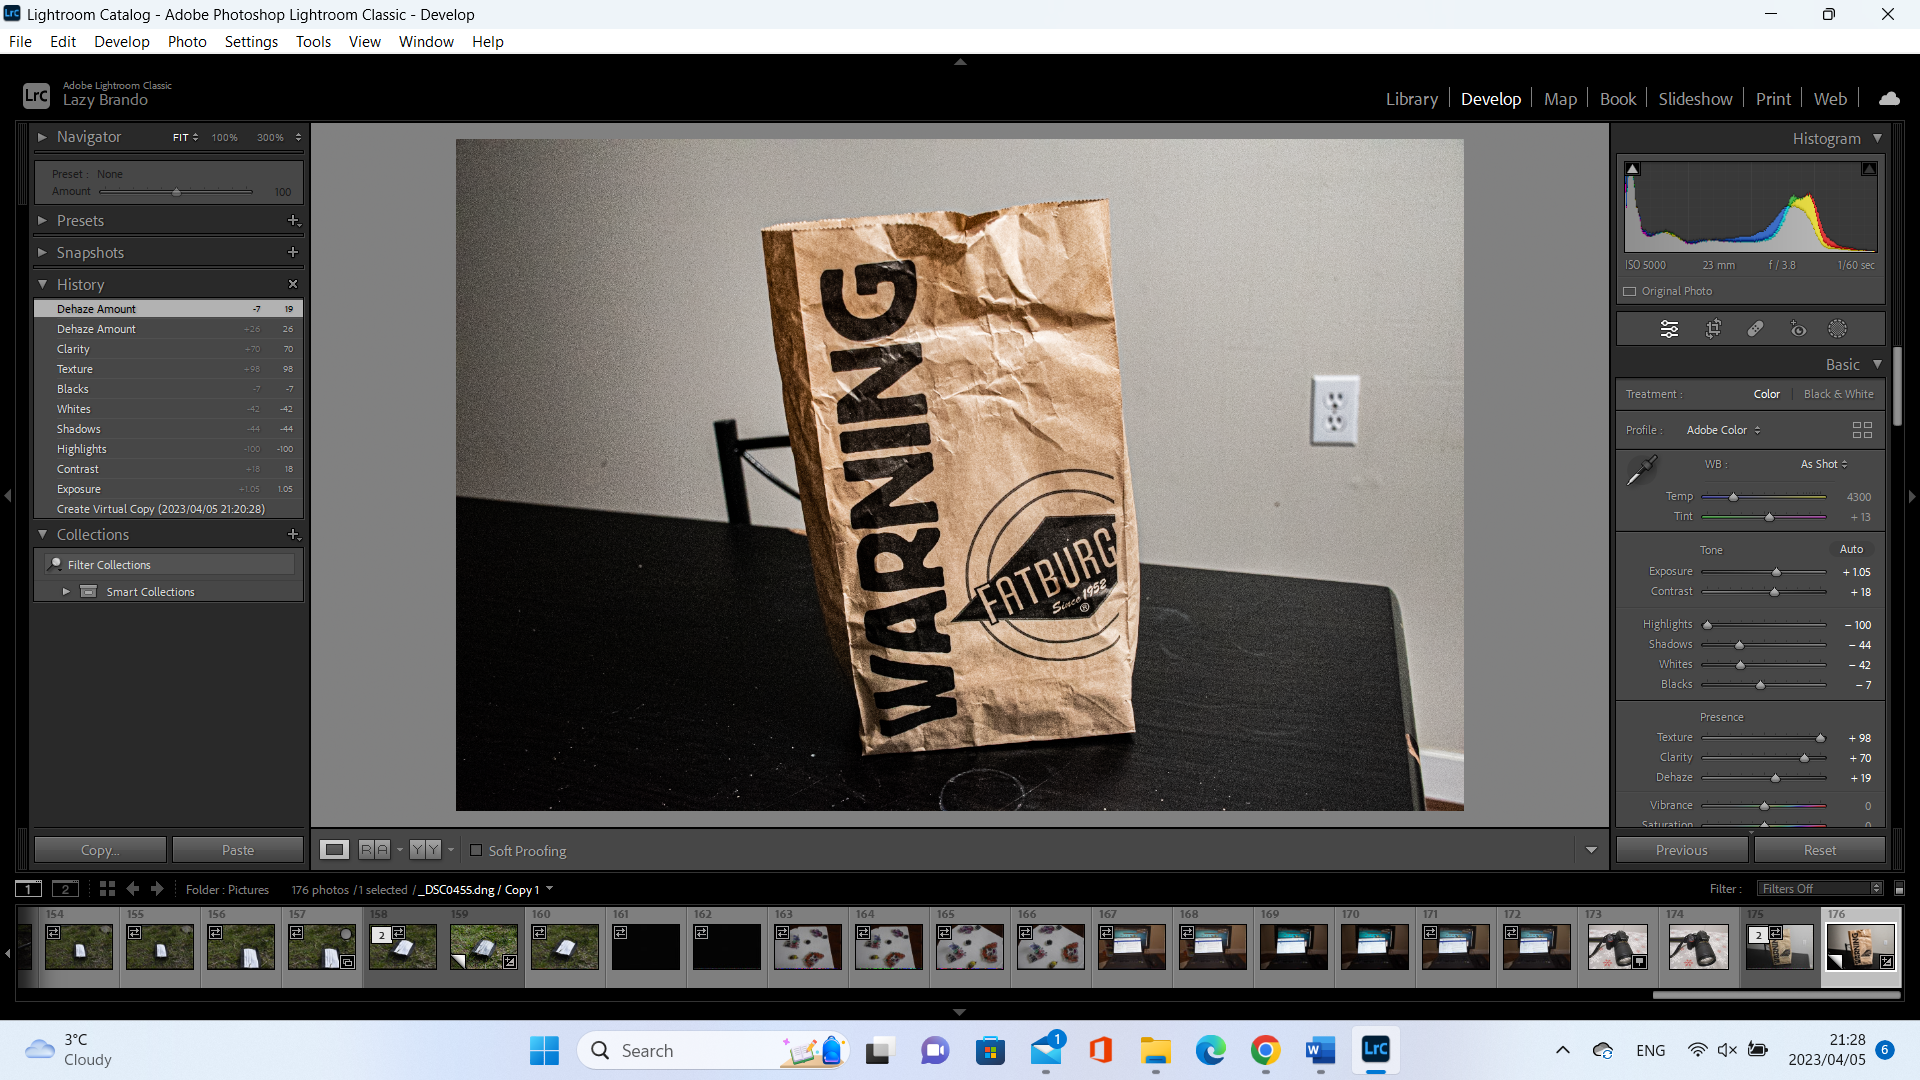The height and width of the screenshot is (1080, 1920).
Task: Click the Dehaze slider handle
Action: pos(1775,778)
